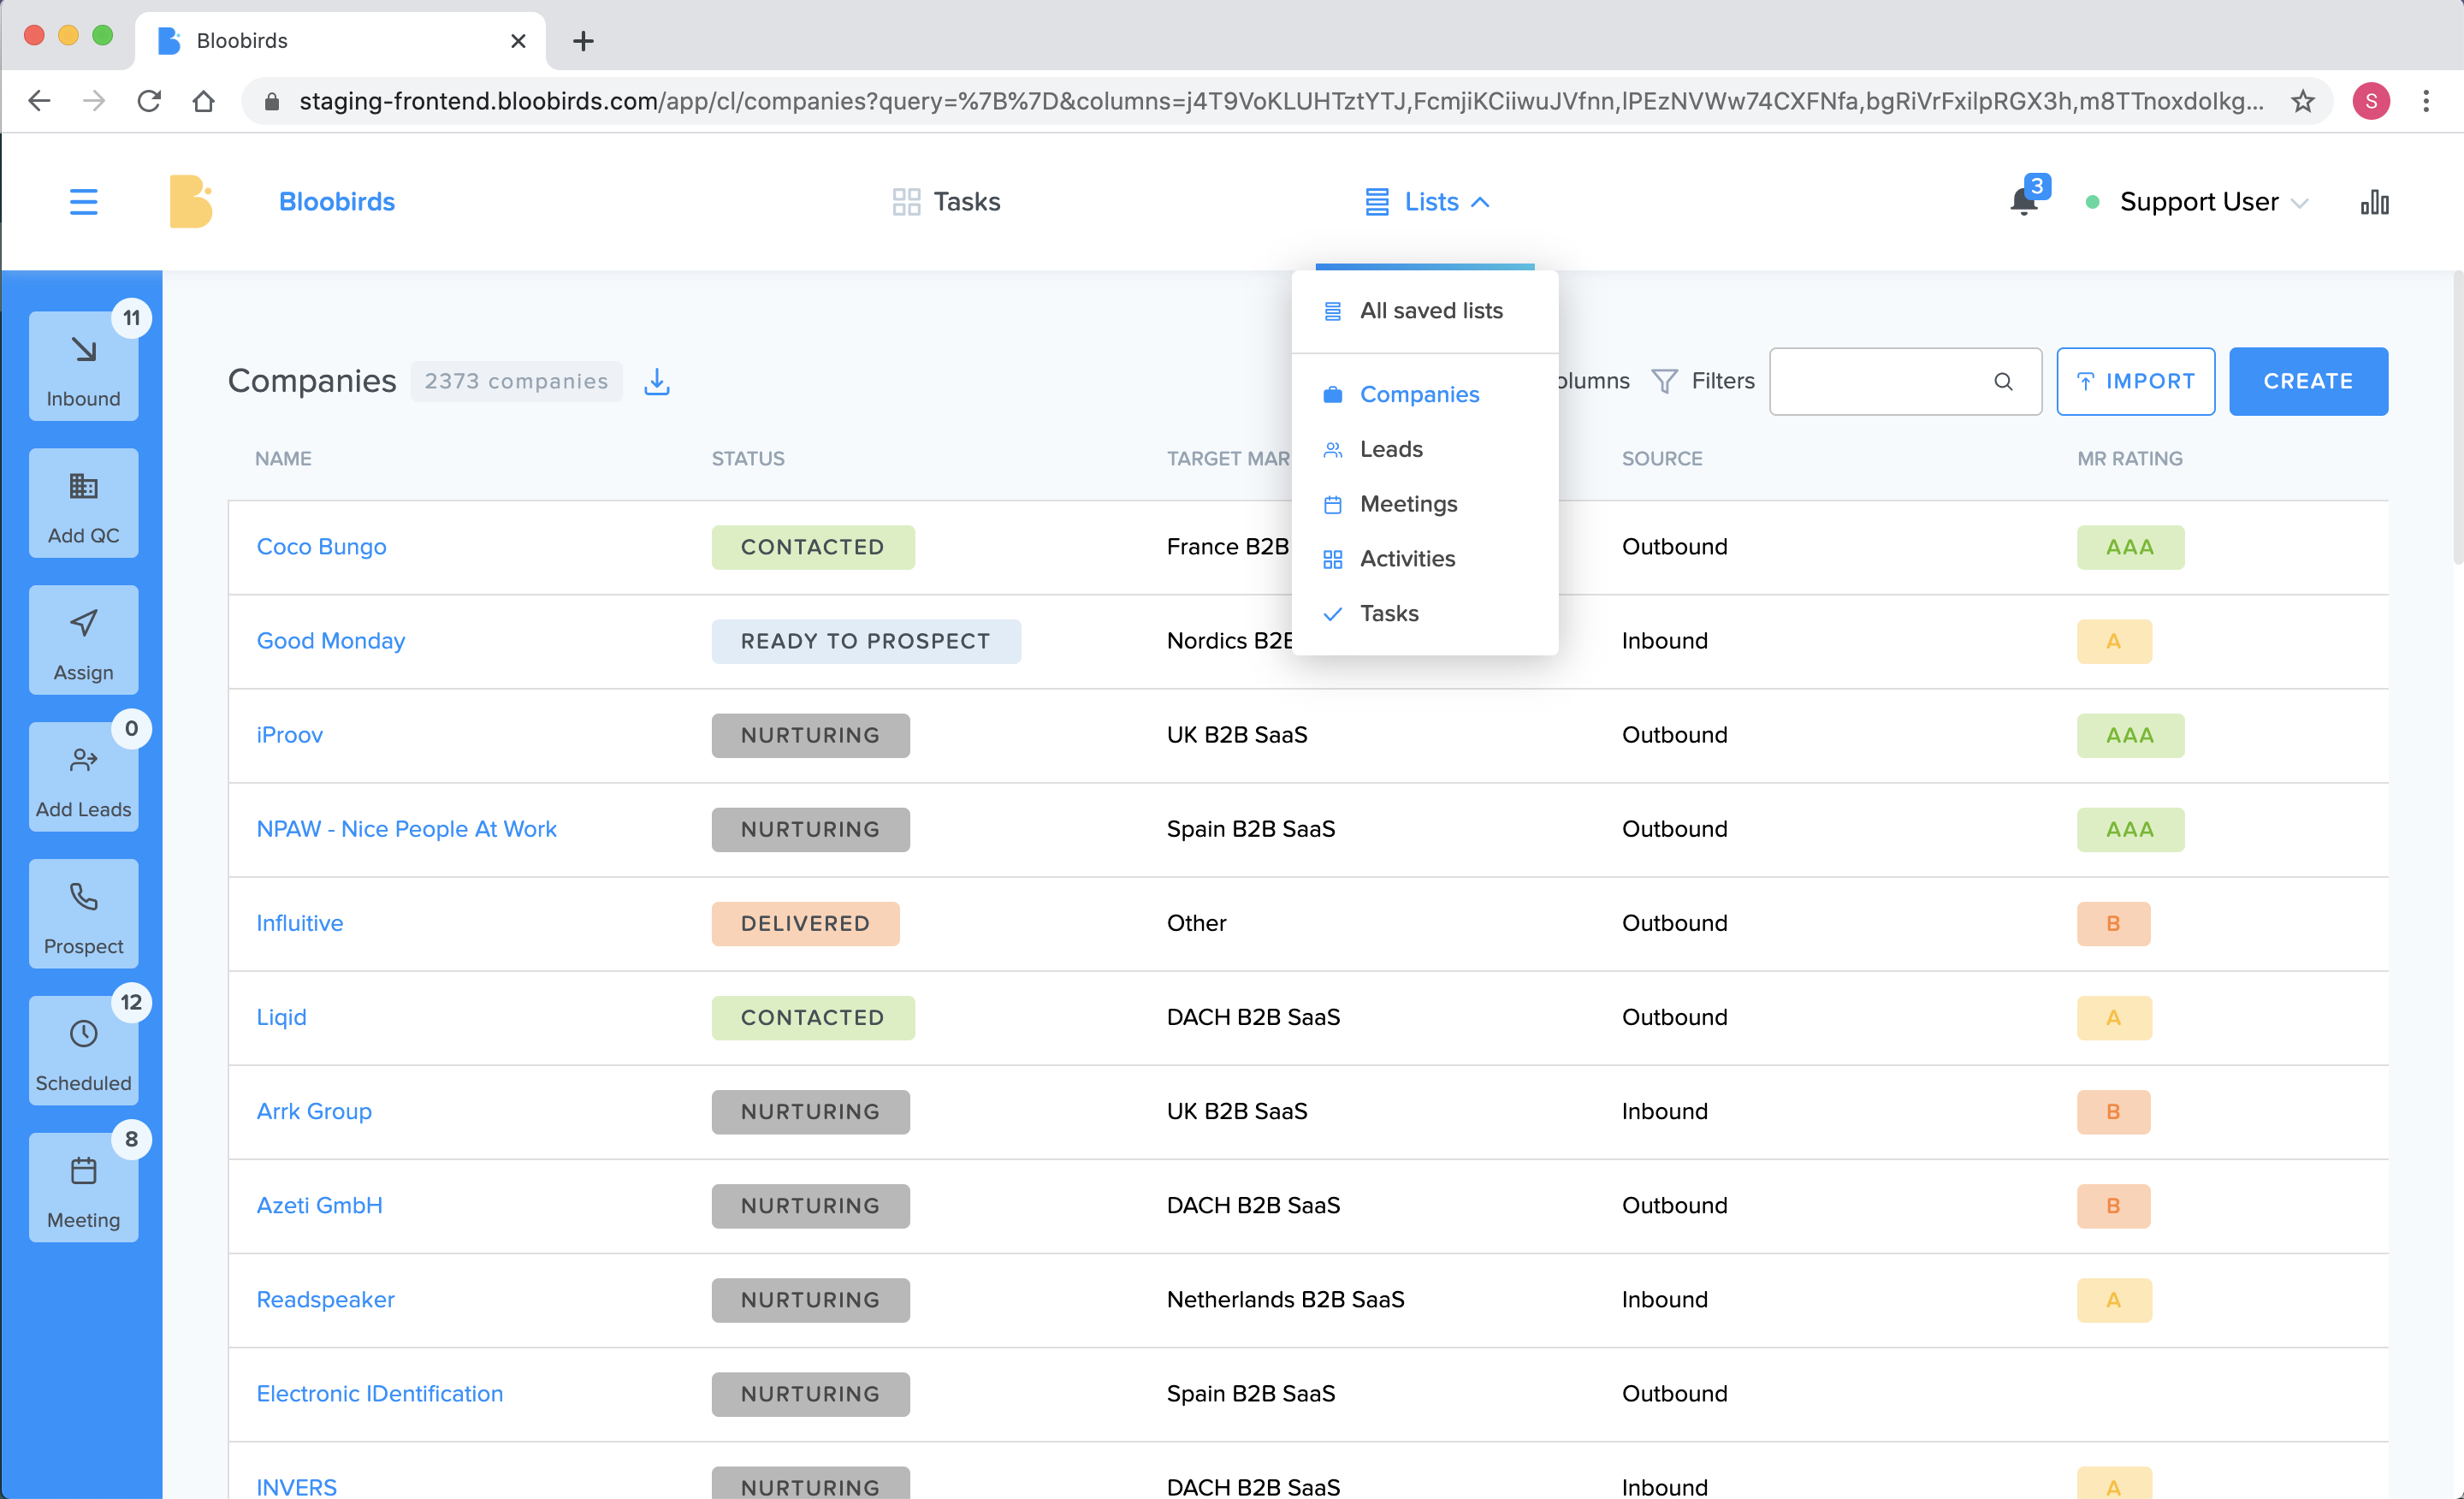
Task: Click the 2373 companies count label
Action: point(516,381)
